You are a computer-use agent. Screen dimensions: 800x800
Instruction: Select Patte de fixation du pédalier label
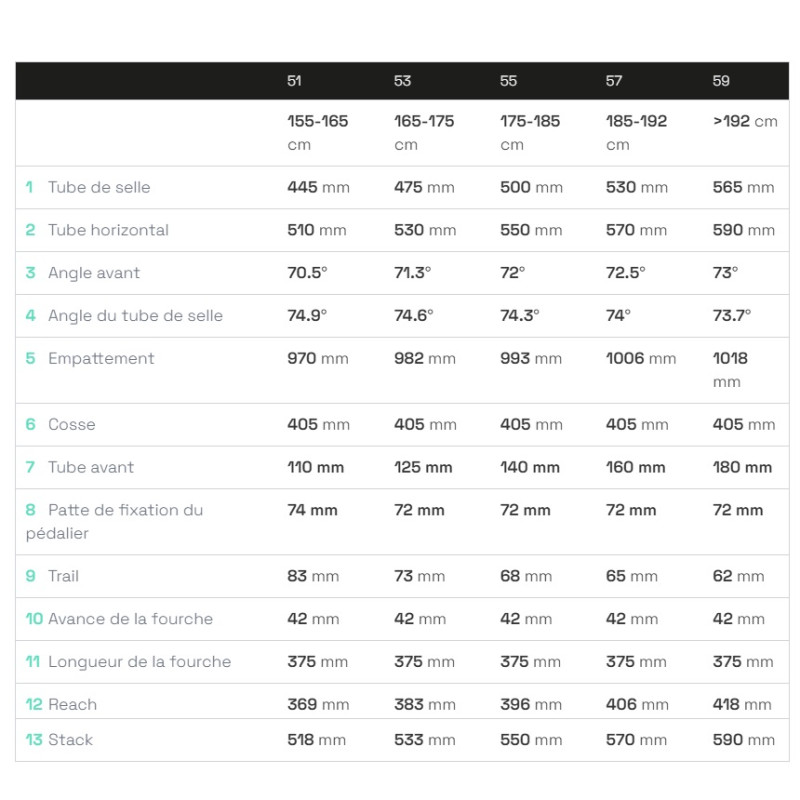114,521
